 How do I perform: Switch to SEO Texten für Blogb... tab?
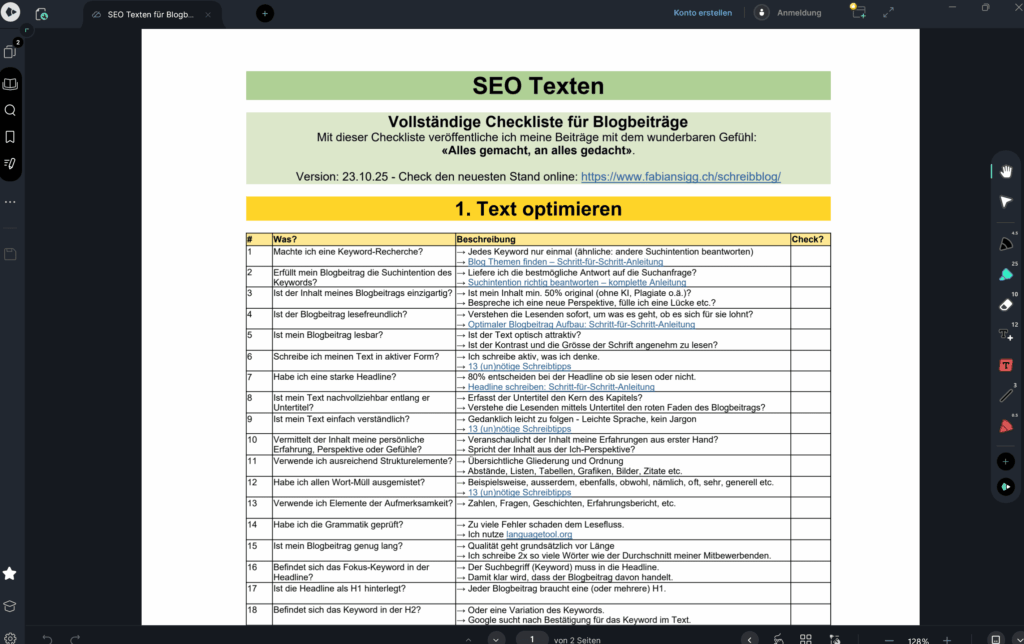pyautogui.click(x=152, y=14)
